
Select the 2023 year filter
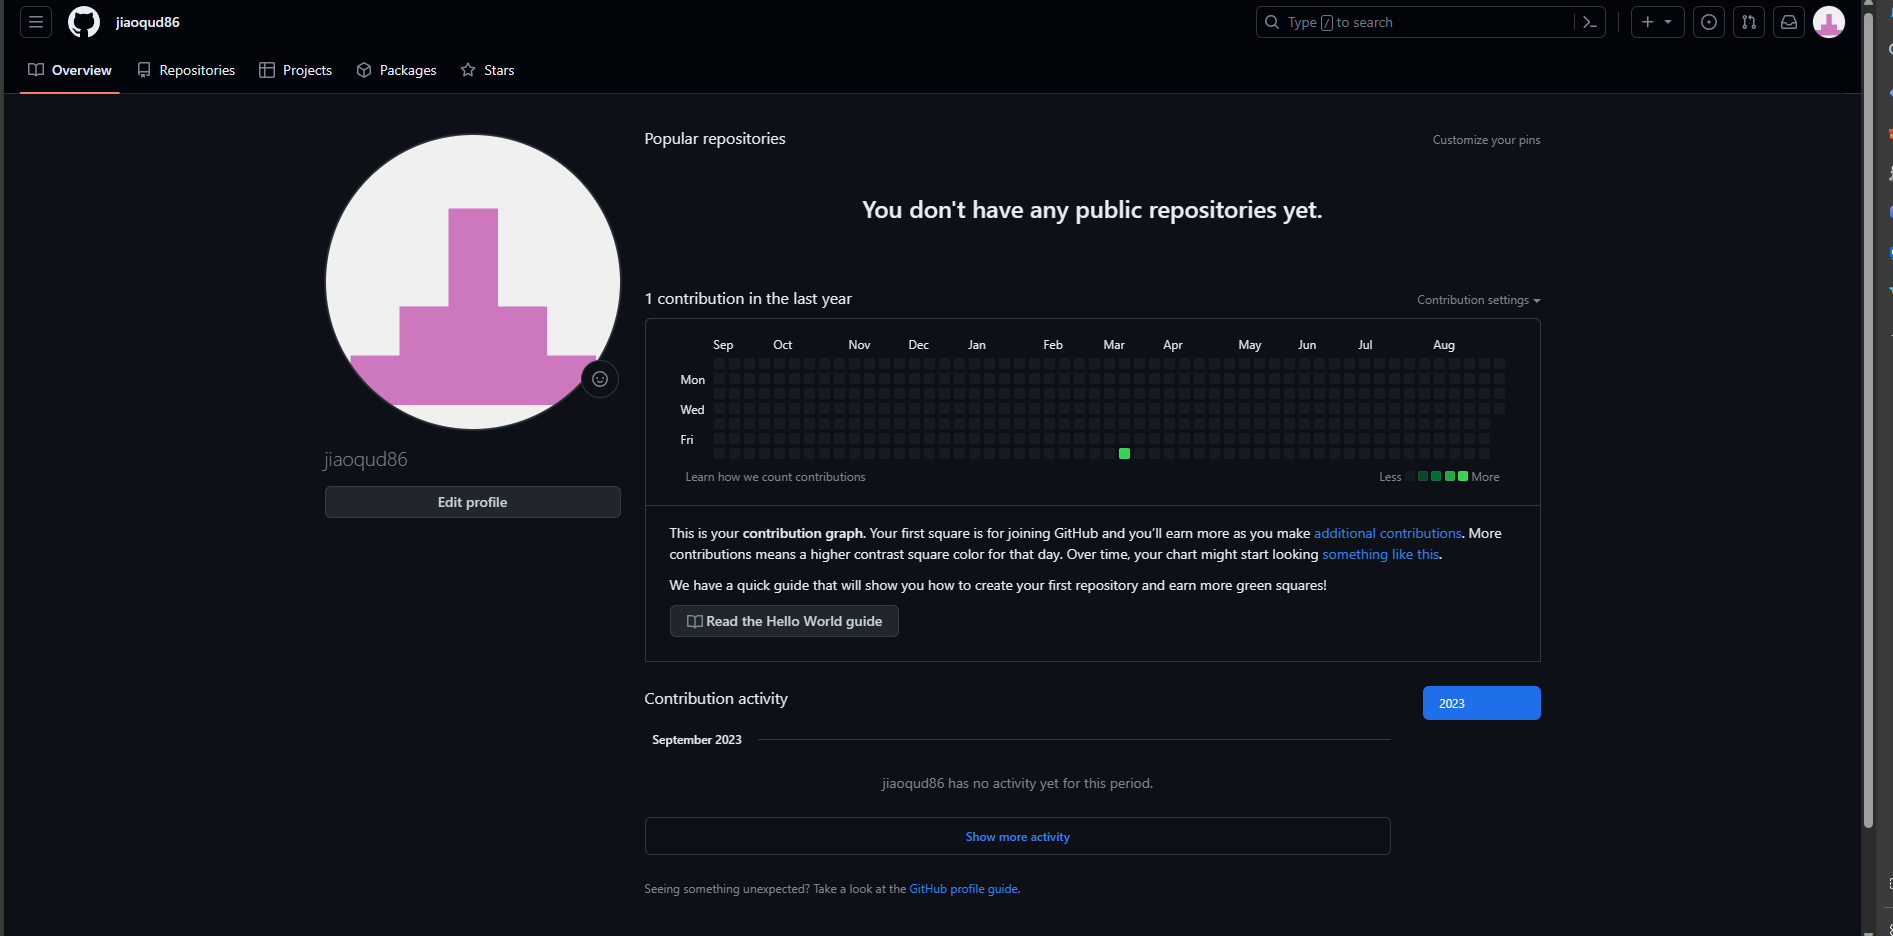(1481, 703)
